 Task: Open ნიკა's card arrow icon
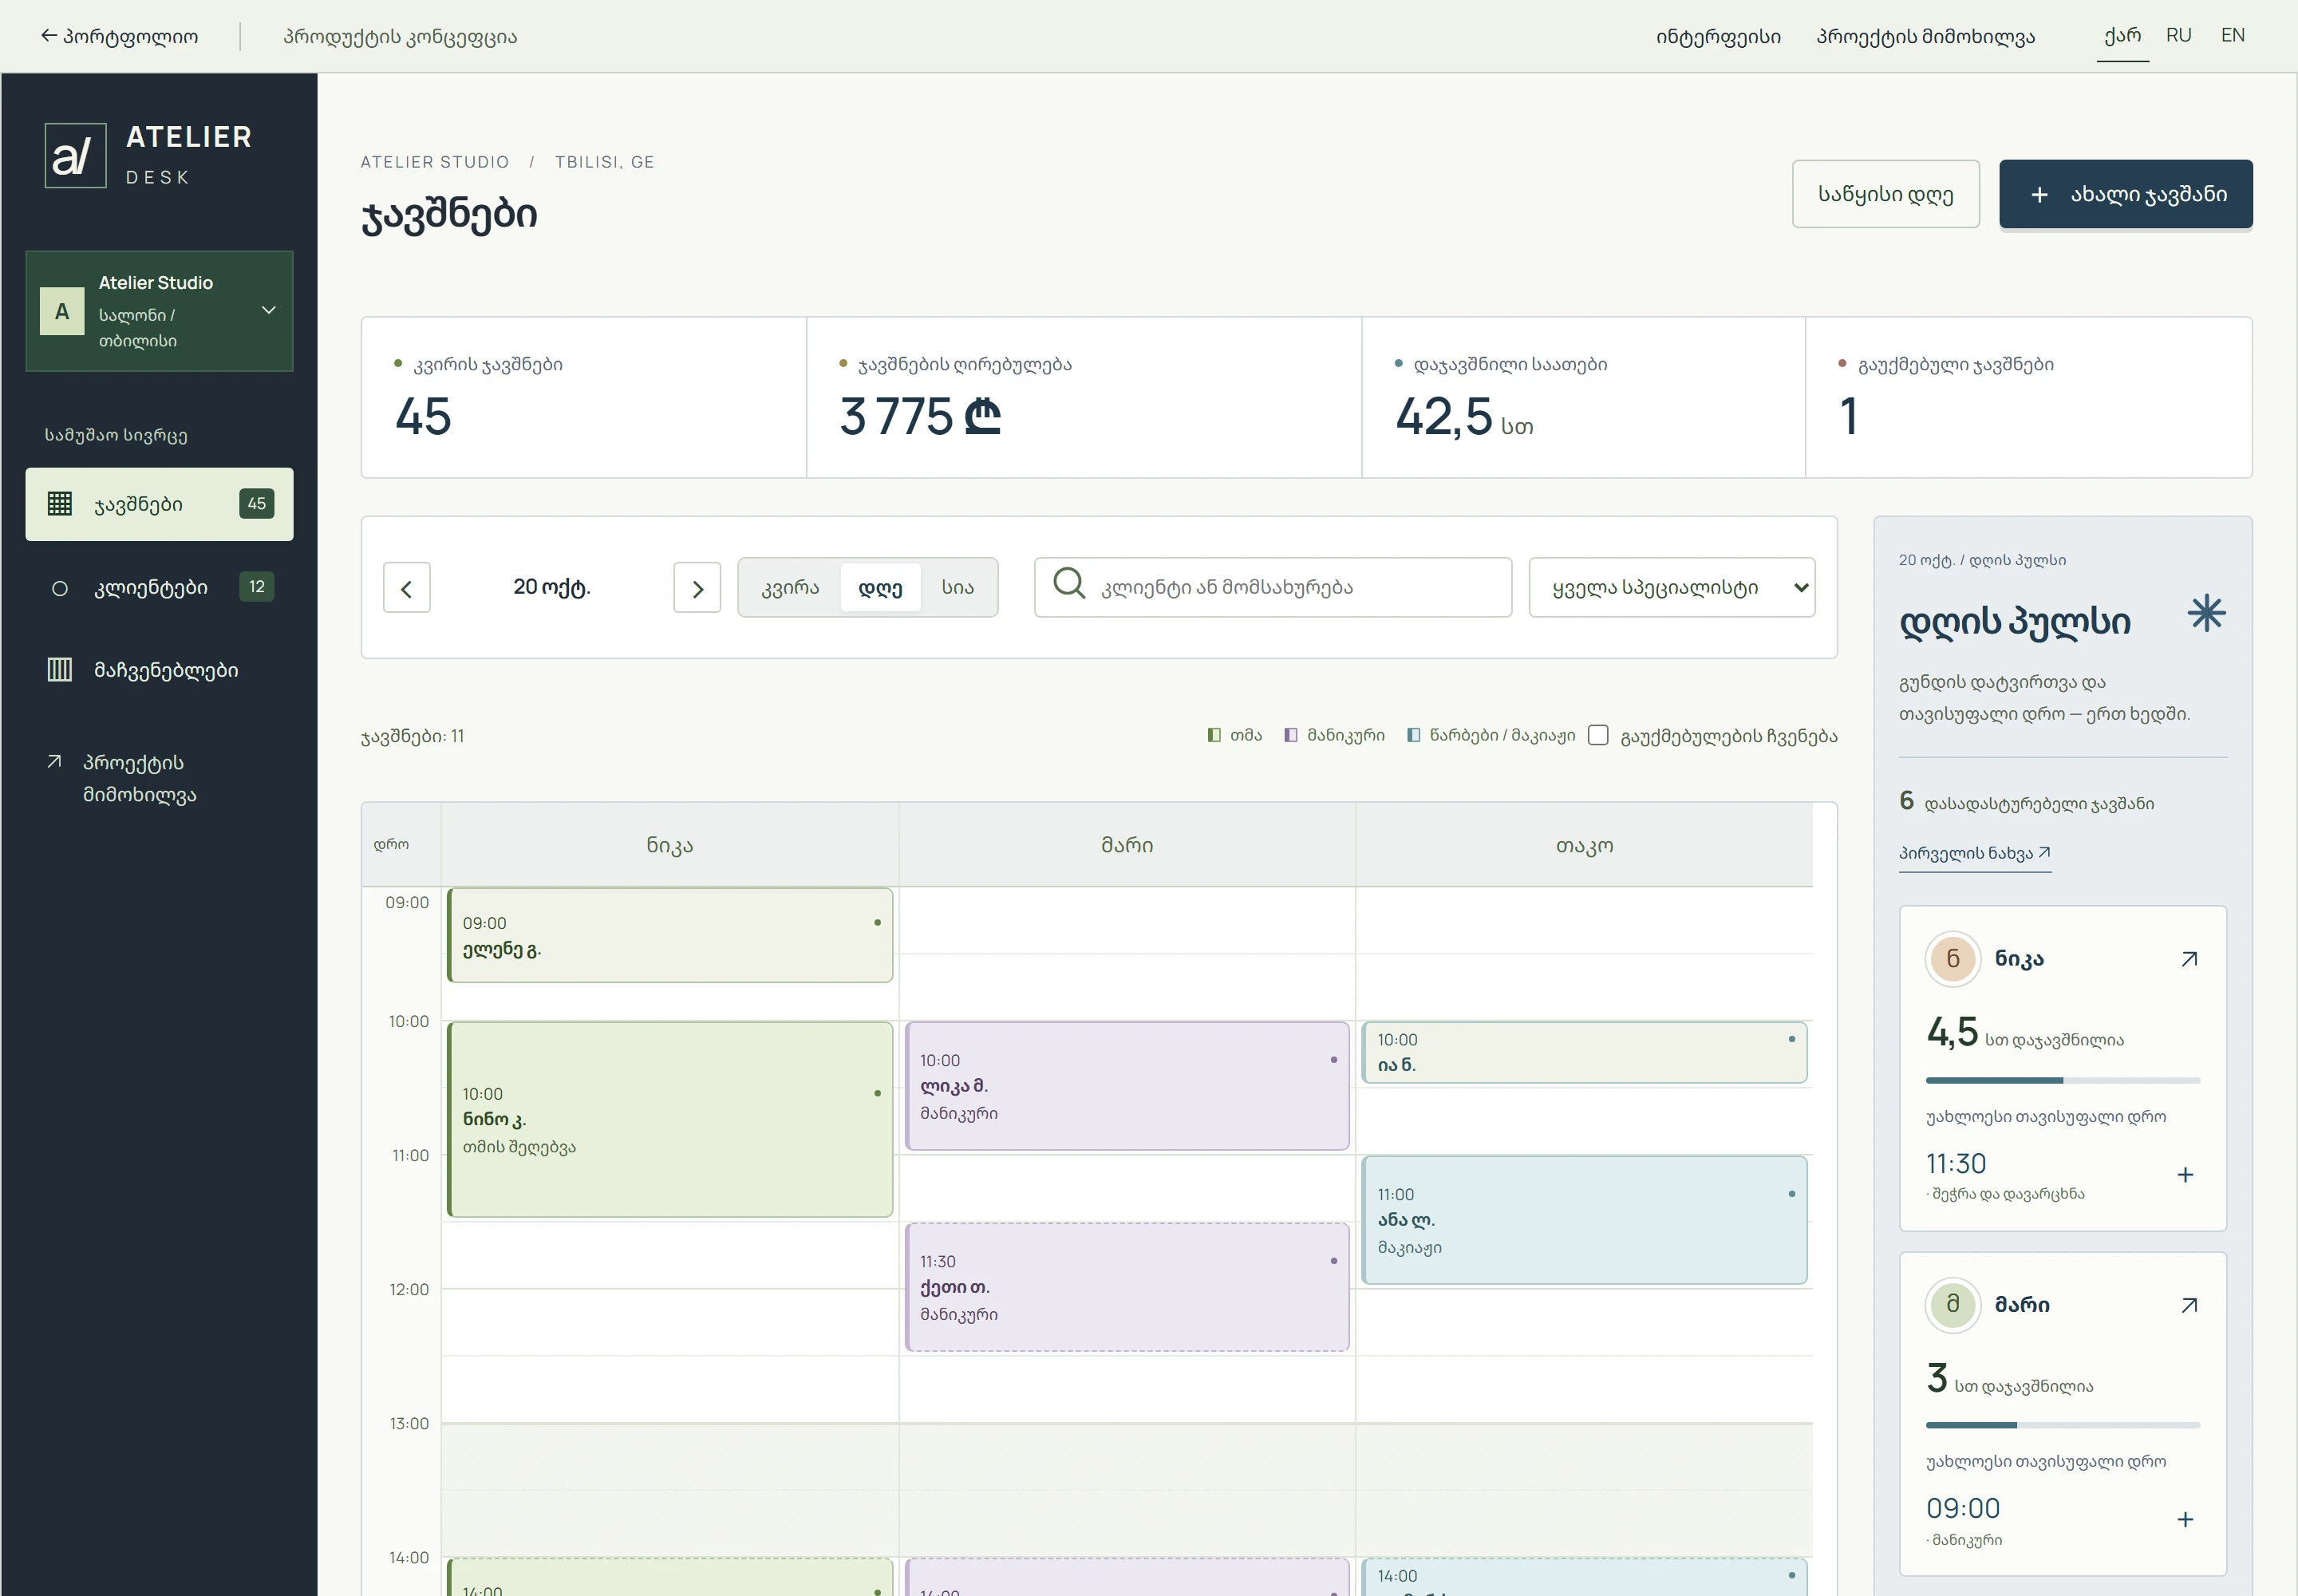coord(2189,959)
